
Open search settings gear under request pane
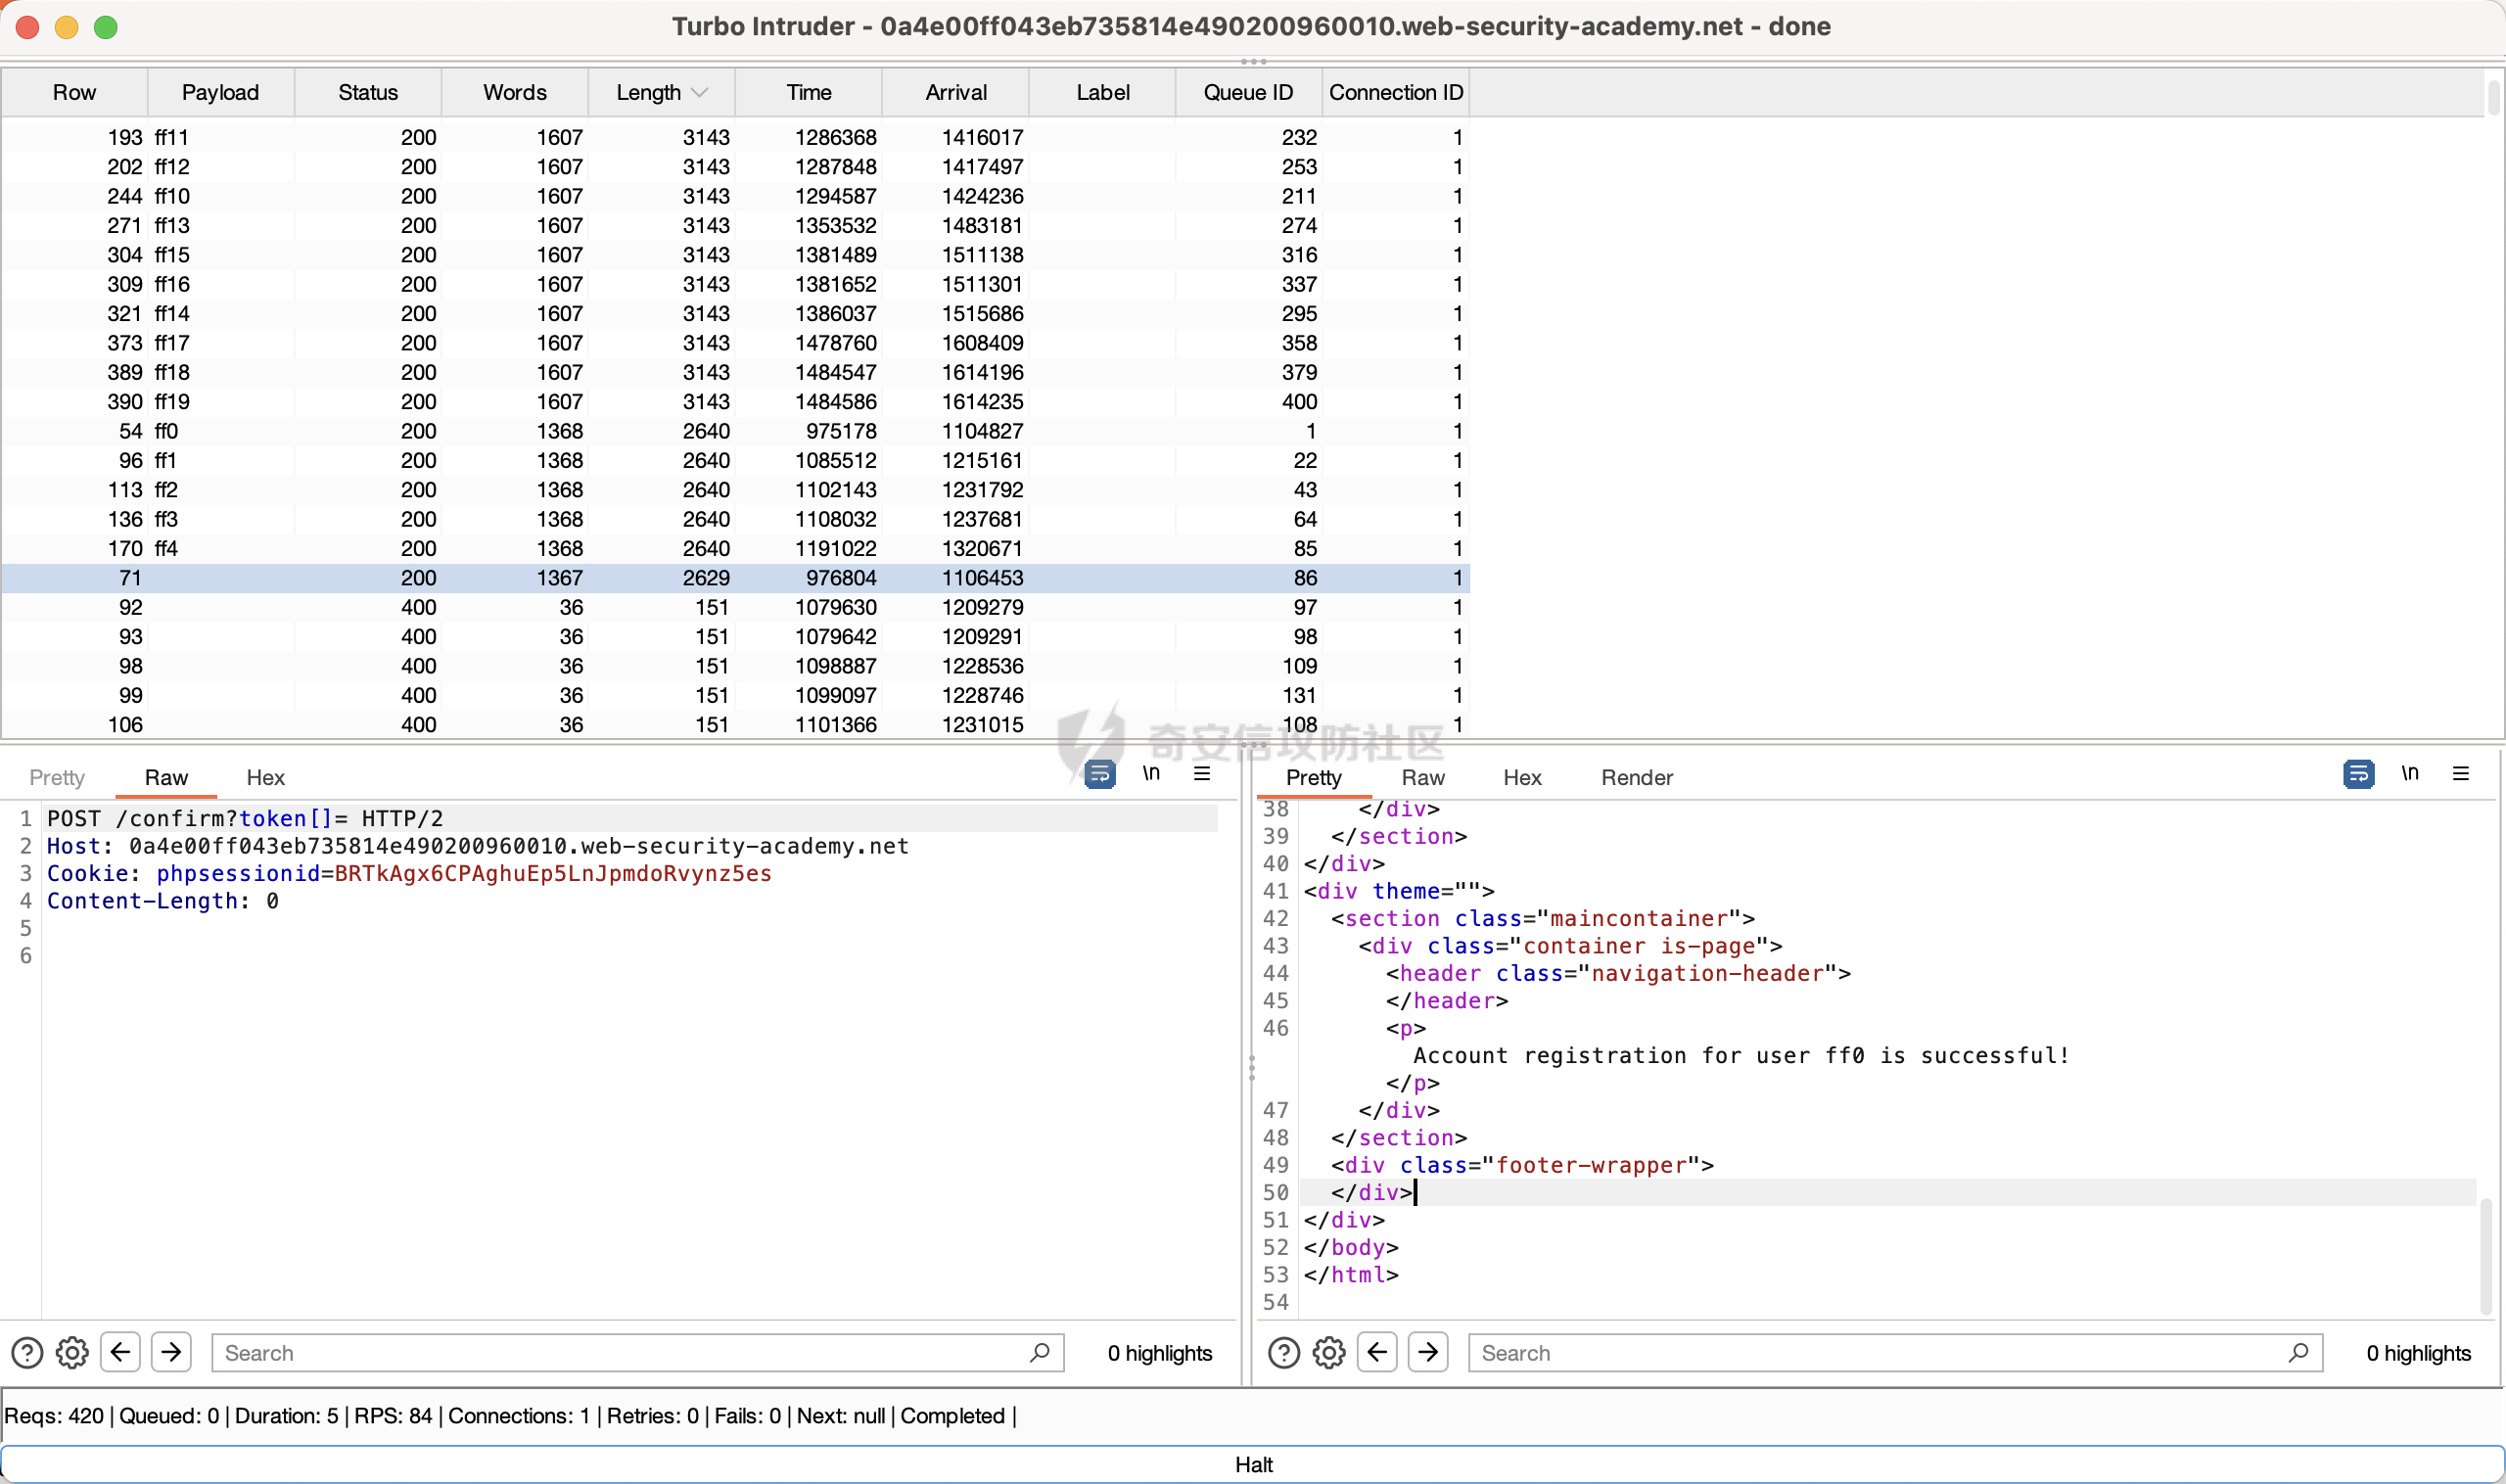click(72, 1352)
